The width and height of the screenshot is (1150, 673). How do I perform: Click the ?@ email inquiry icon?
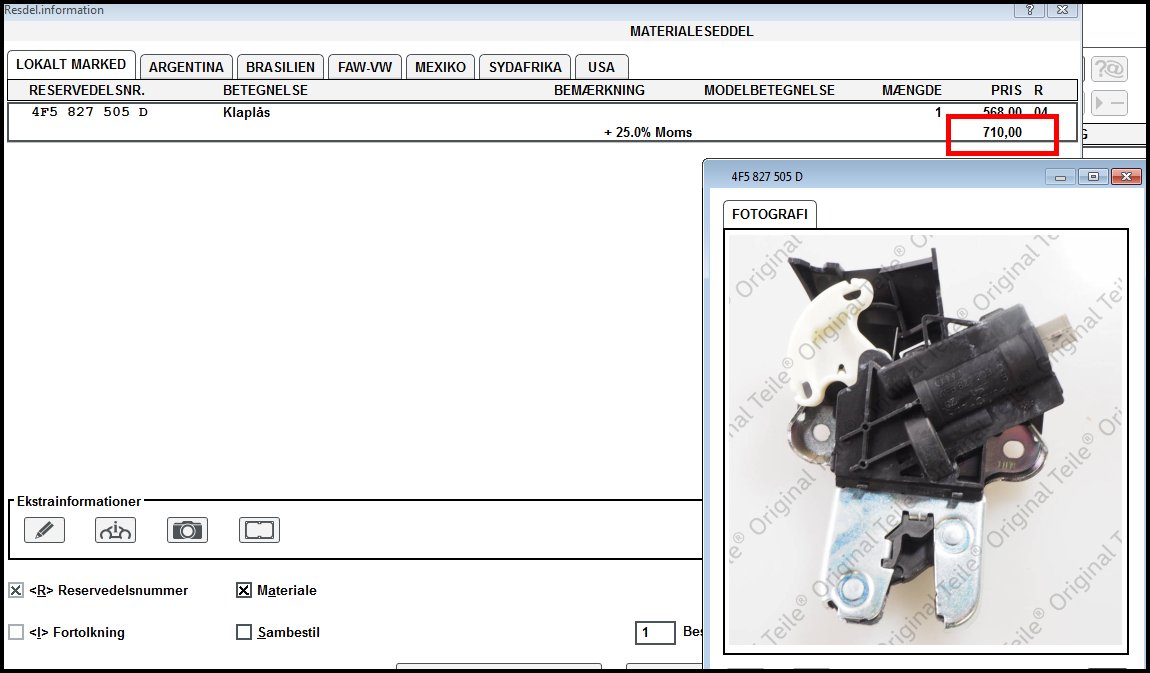[x=1108, y=69]
